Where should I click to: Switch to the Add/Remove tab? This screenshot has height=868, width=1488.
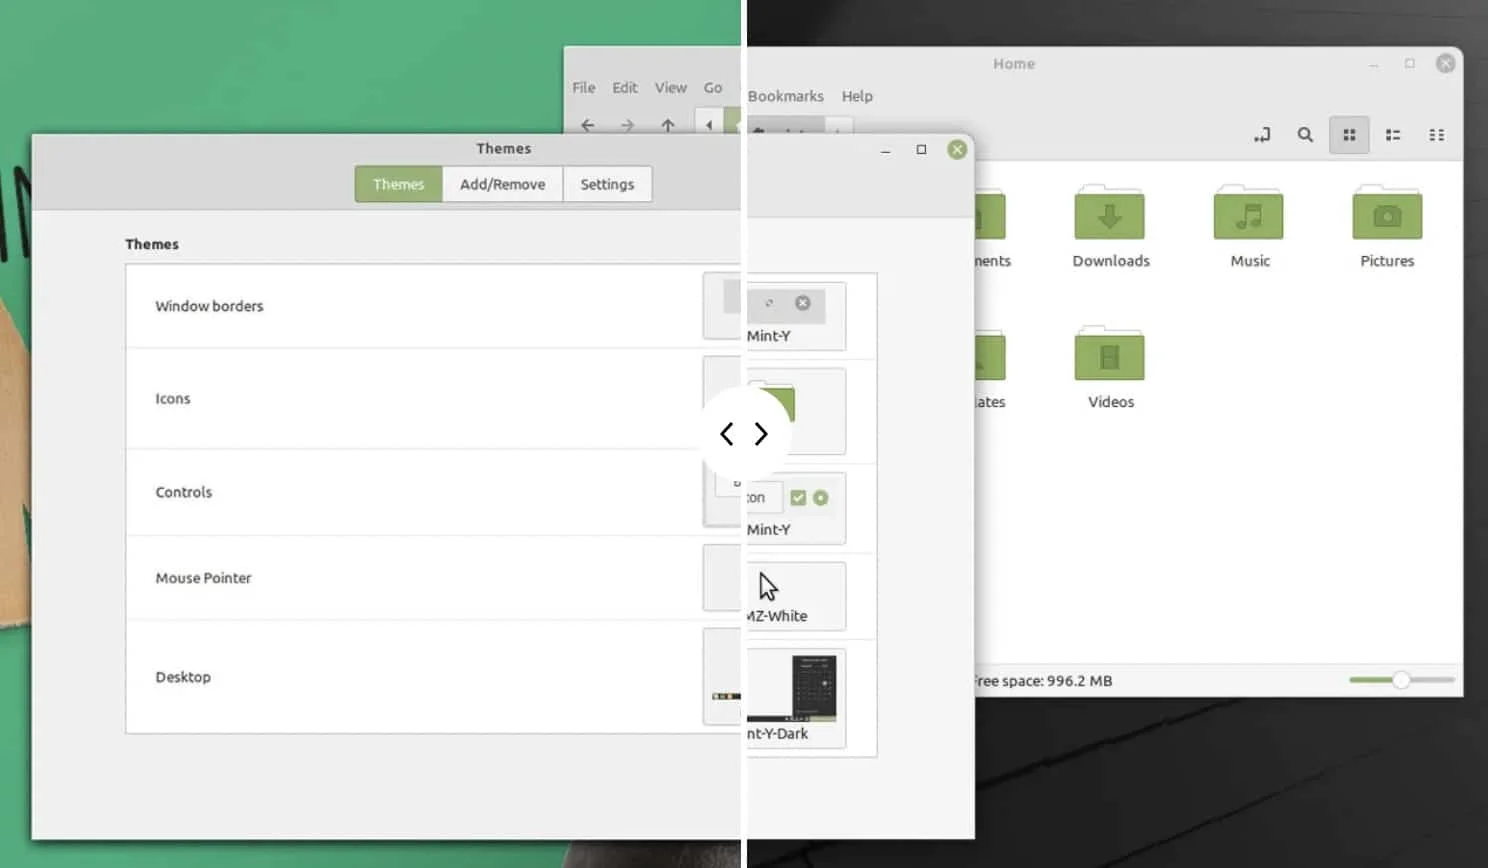[x=503, y=184]
